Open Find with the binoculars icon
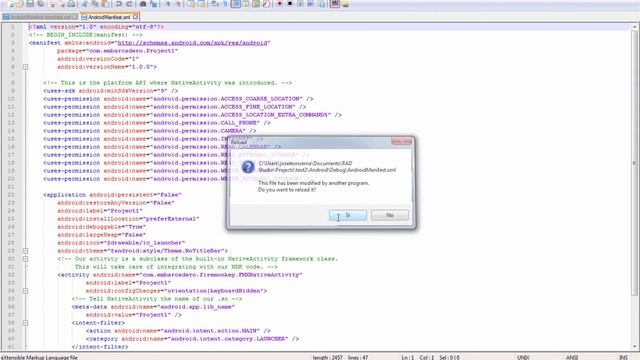This screenshot has width=640, height=360. (x=143, y=4)
